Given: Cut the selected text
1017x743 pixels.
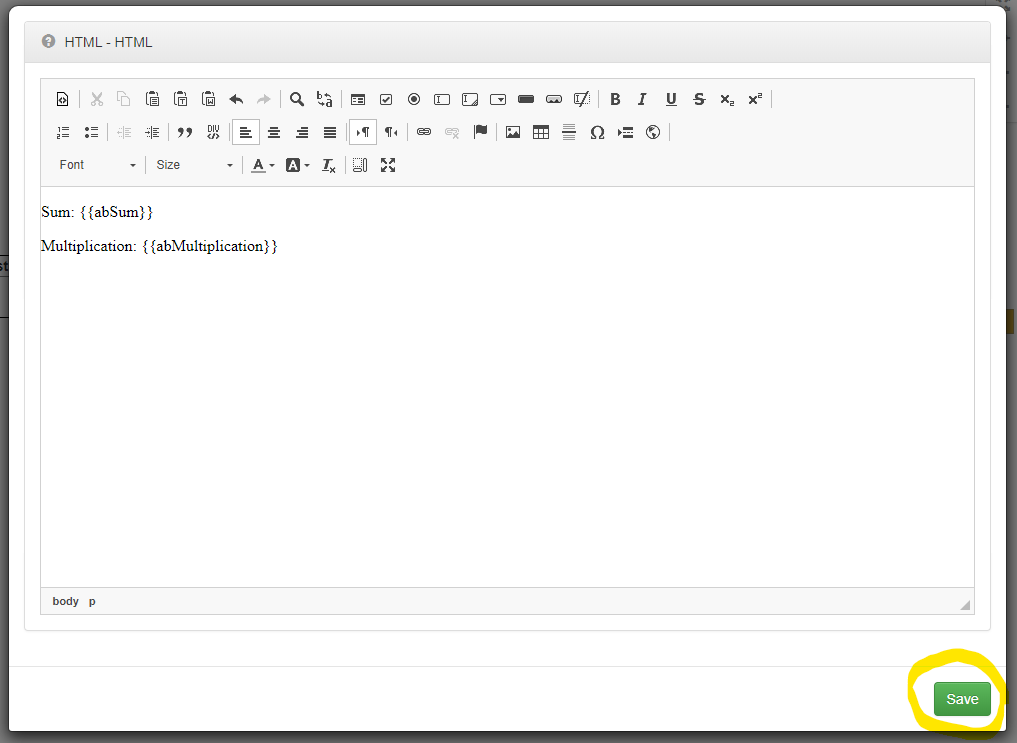Looking at the screenshot, I should click(x=97, y=99).
